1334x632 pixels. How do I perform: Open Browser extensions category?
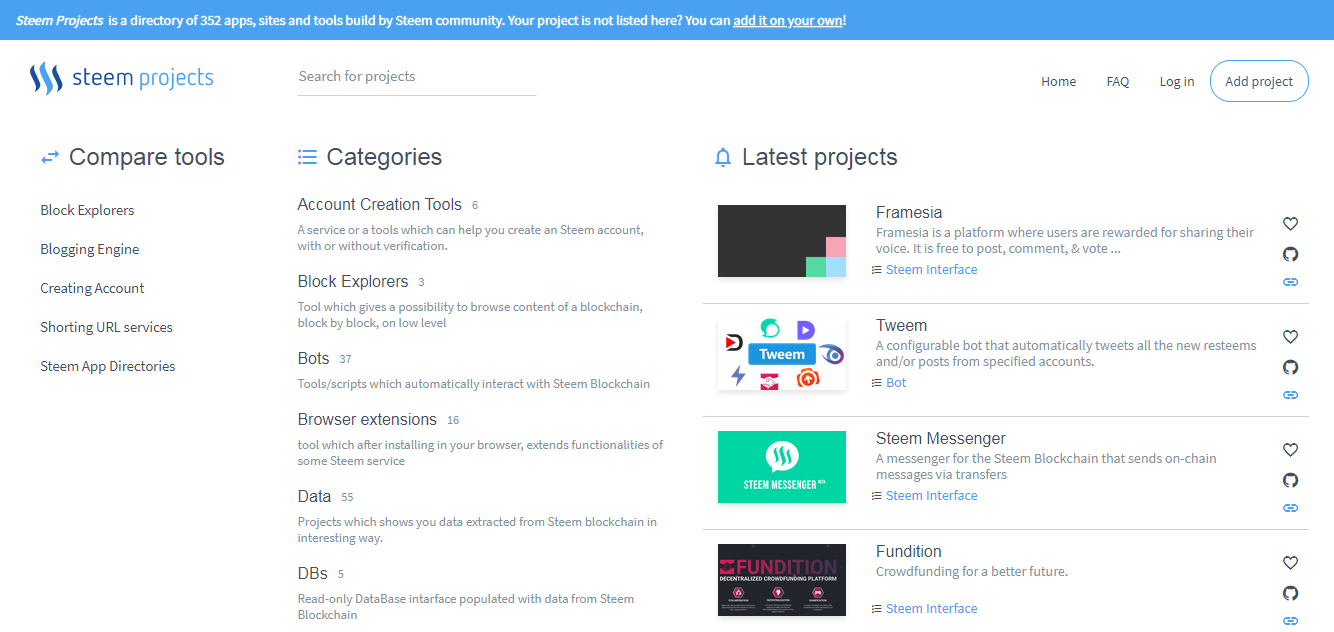[367, 419]
